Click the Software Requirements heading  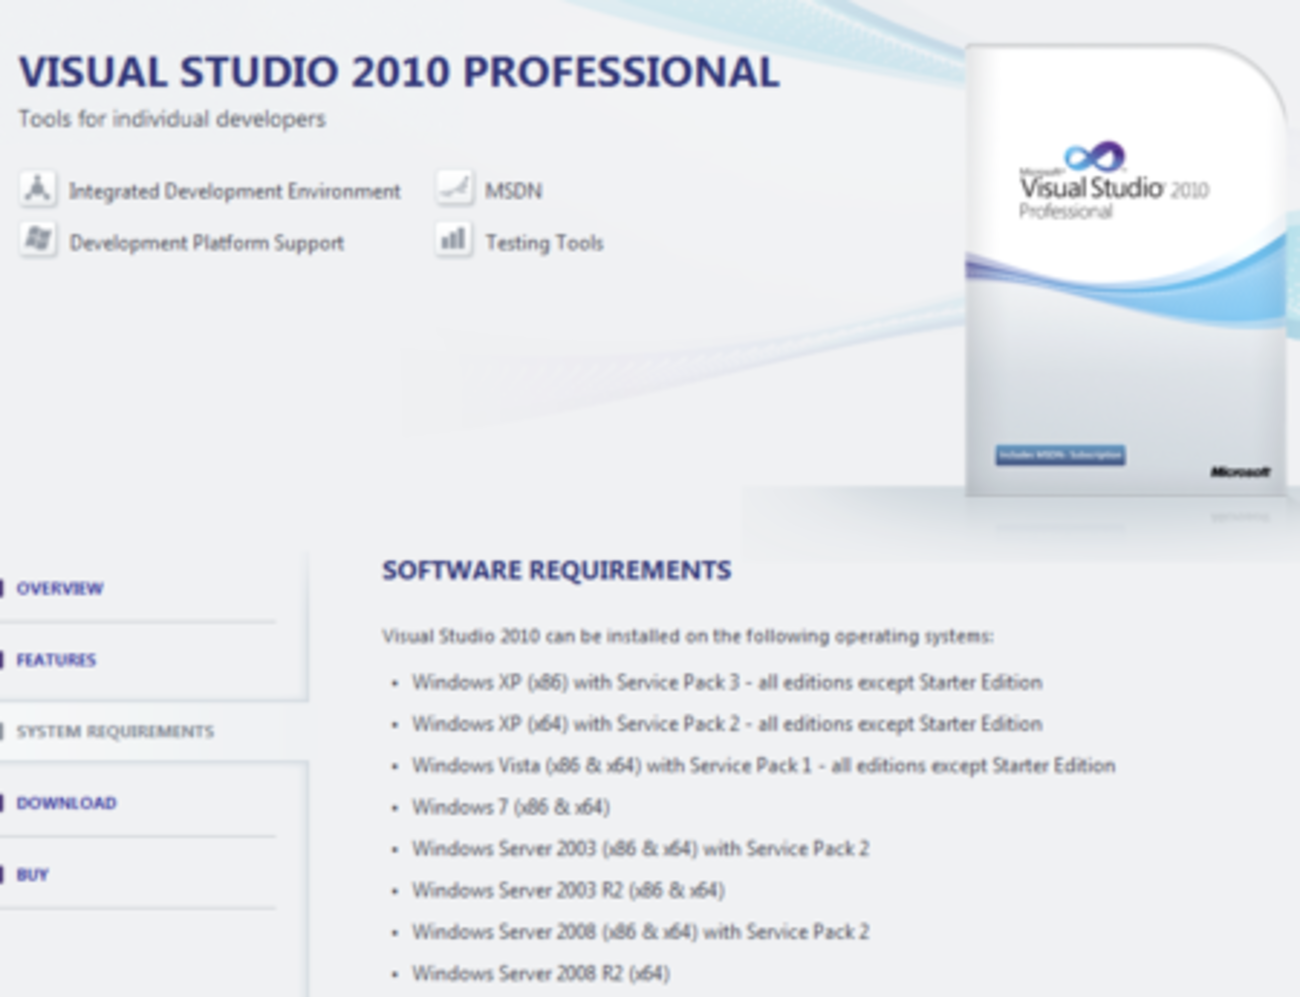point(557,570)
